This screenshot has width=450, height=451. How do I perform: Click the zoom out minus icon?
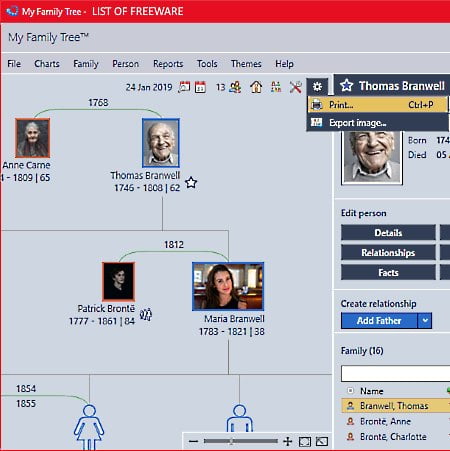coord(193,441)
